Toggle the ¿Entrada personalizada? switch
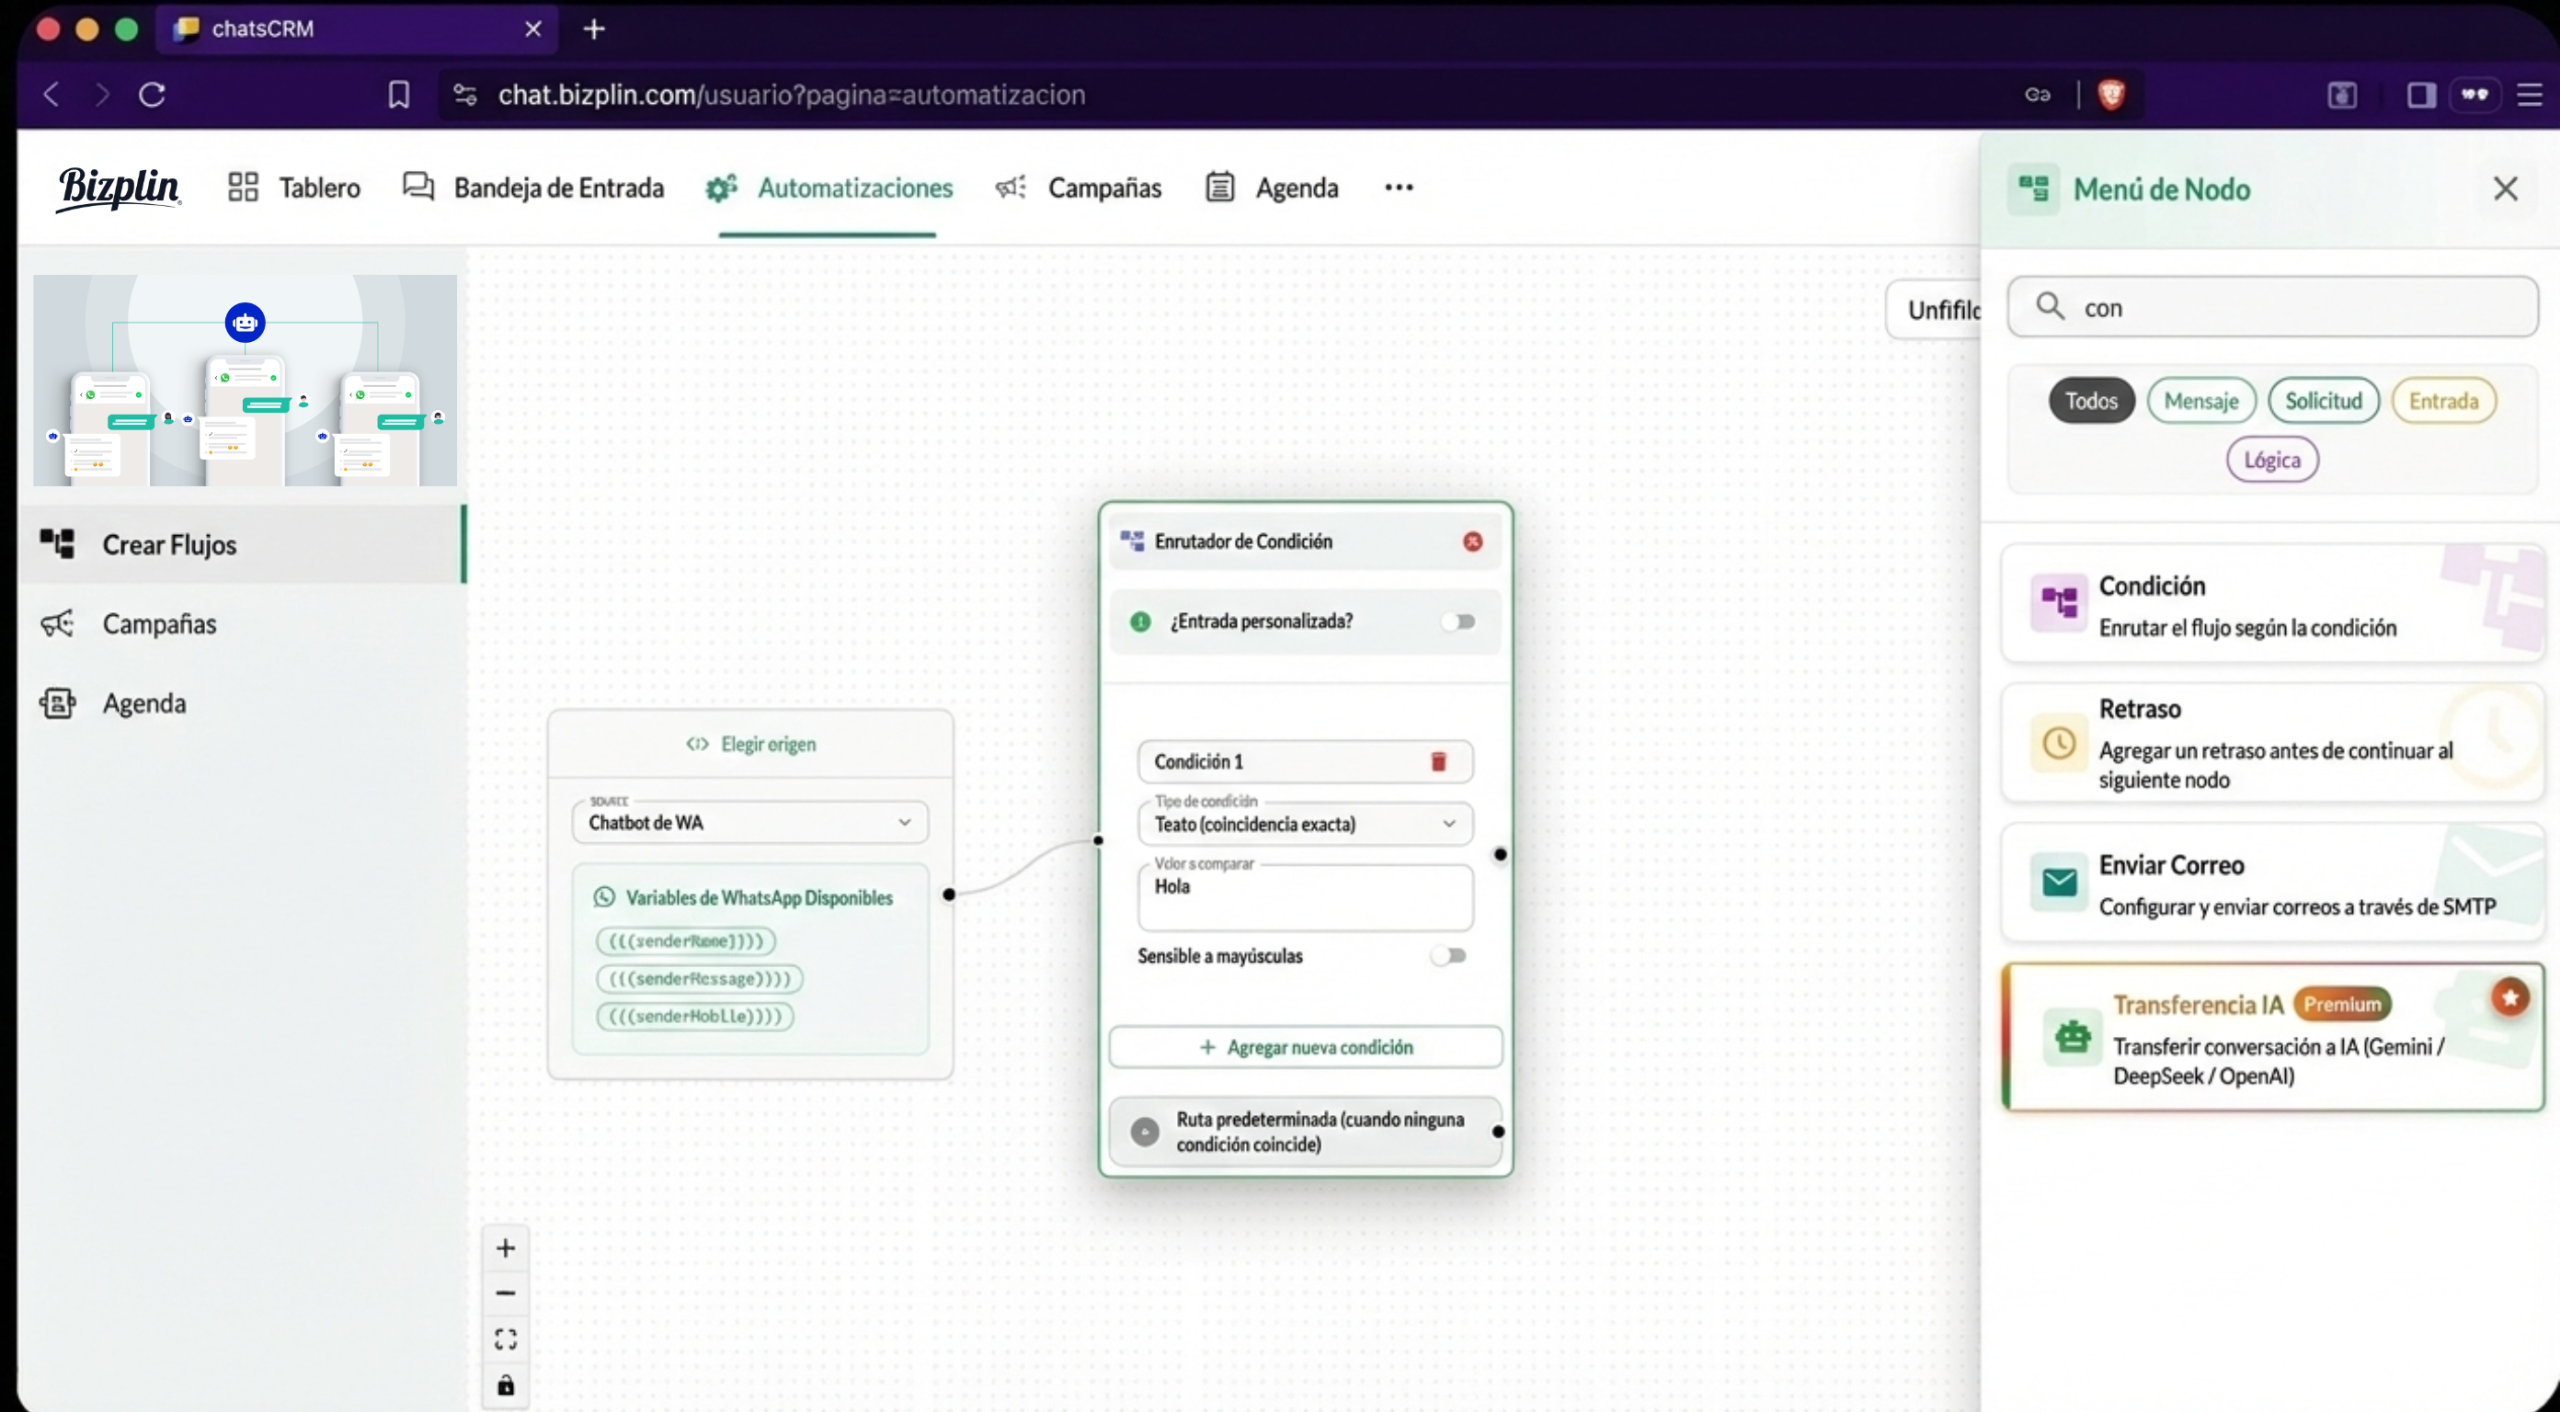The image size is (2560, 1412). pos(1459,622)
